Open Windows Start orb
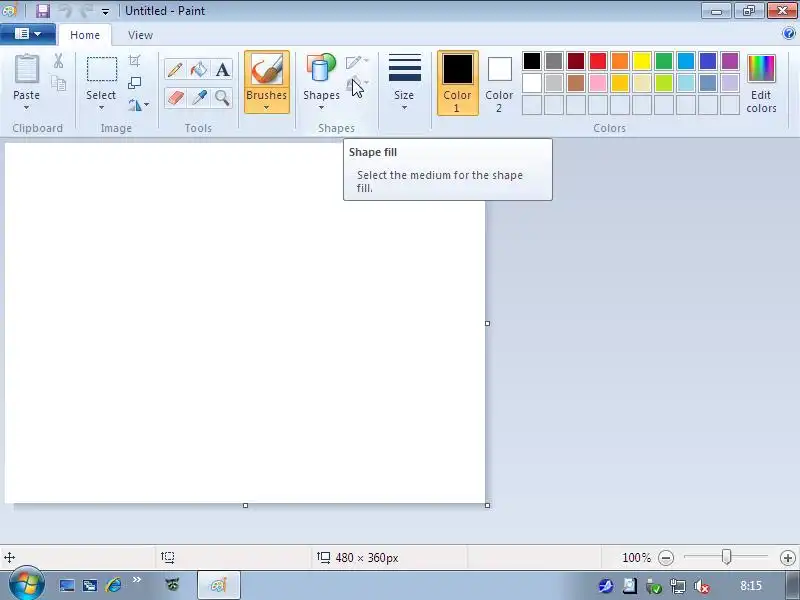 [26, 584]
